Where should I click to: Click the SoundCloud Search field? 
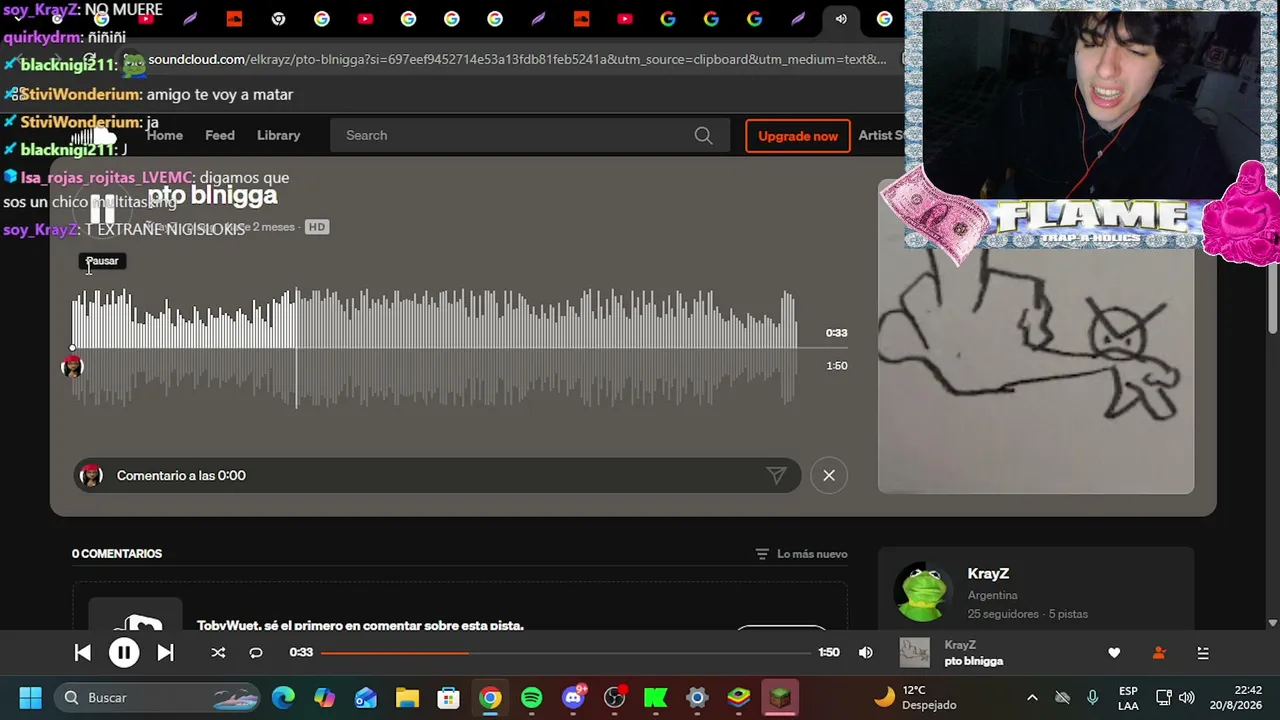(x=529, y=136)
